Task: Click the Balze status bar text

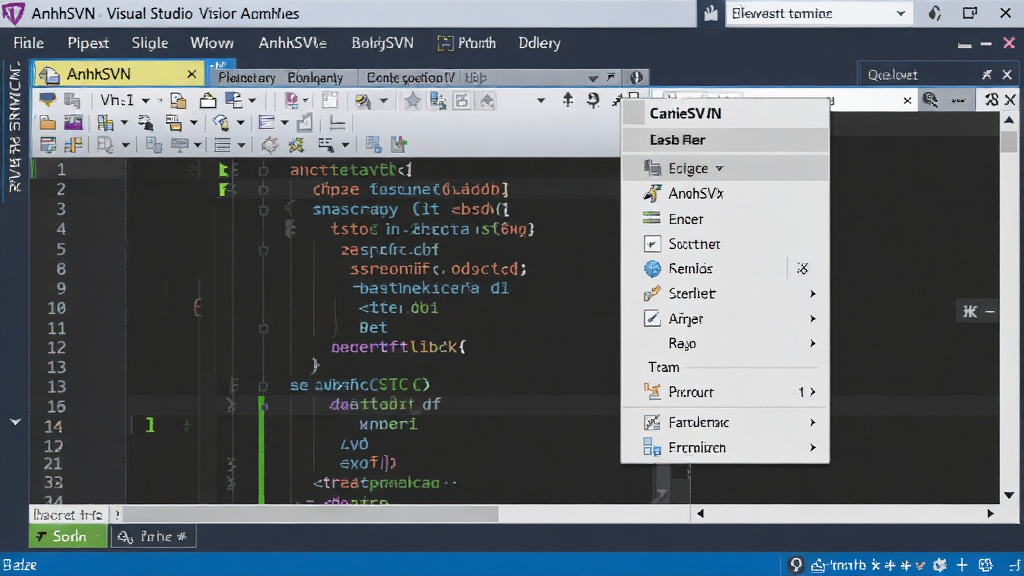Action: [20, 565]
